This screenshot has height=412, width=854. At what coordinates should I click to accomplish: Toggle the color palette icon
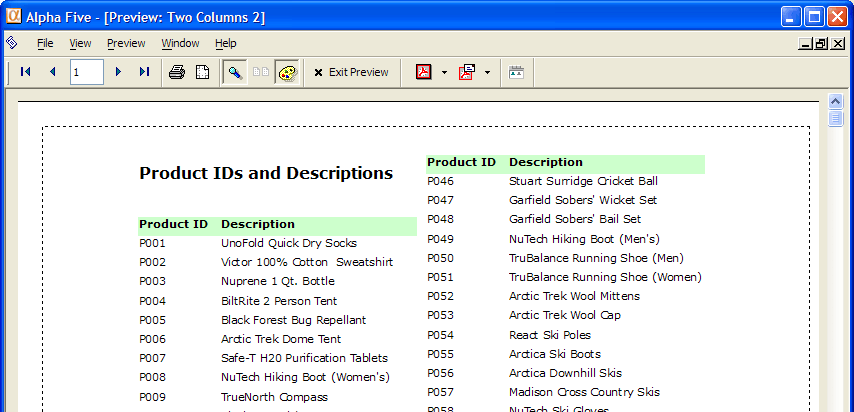point(288,72)
